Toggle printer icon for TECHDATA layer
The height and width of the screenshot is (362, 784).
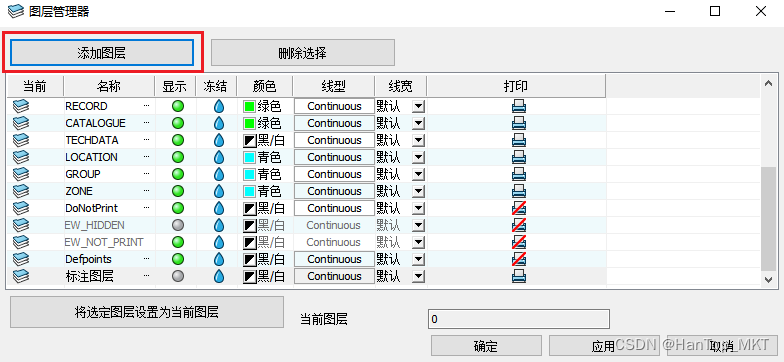pos(519,140)
